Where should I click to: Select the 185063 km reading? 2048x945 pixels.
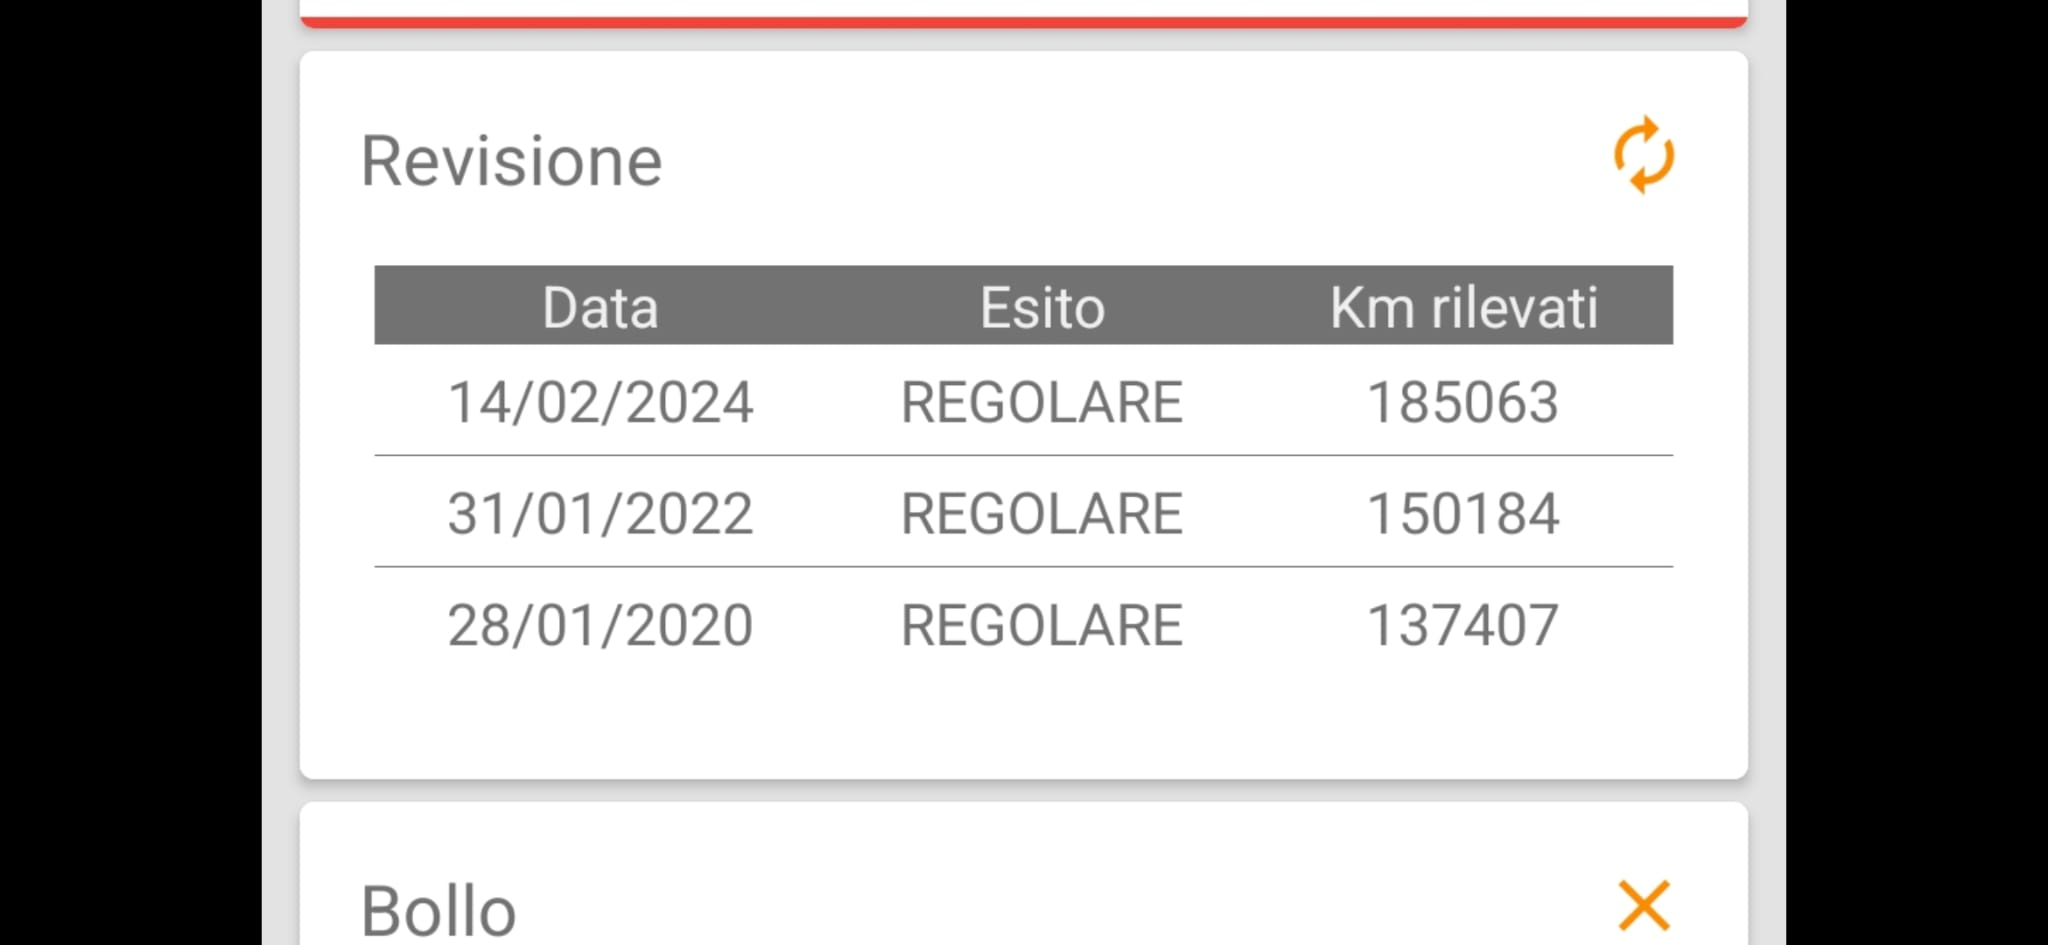click(1463, 402)
